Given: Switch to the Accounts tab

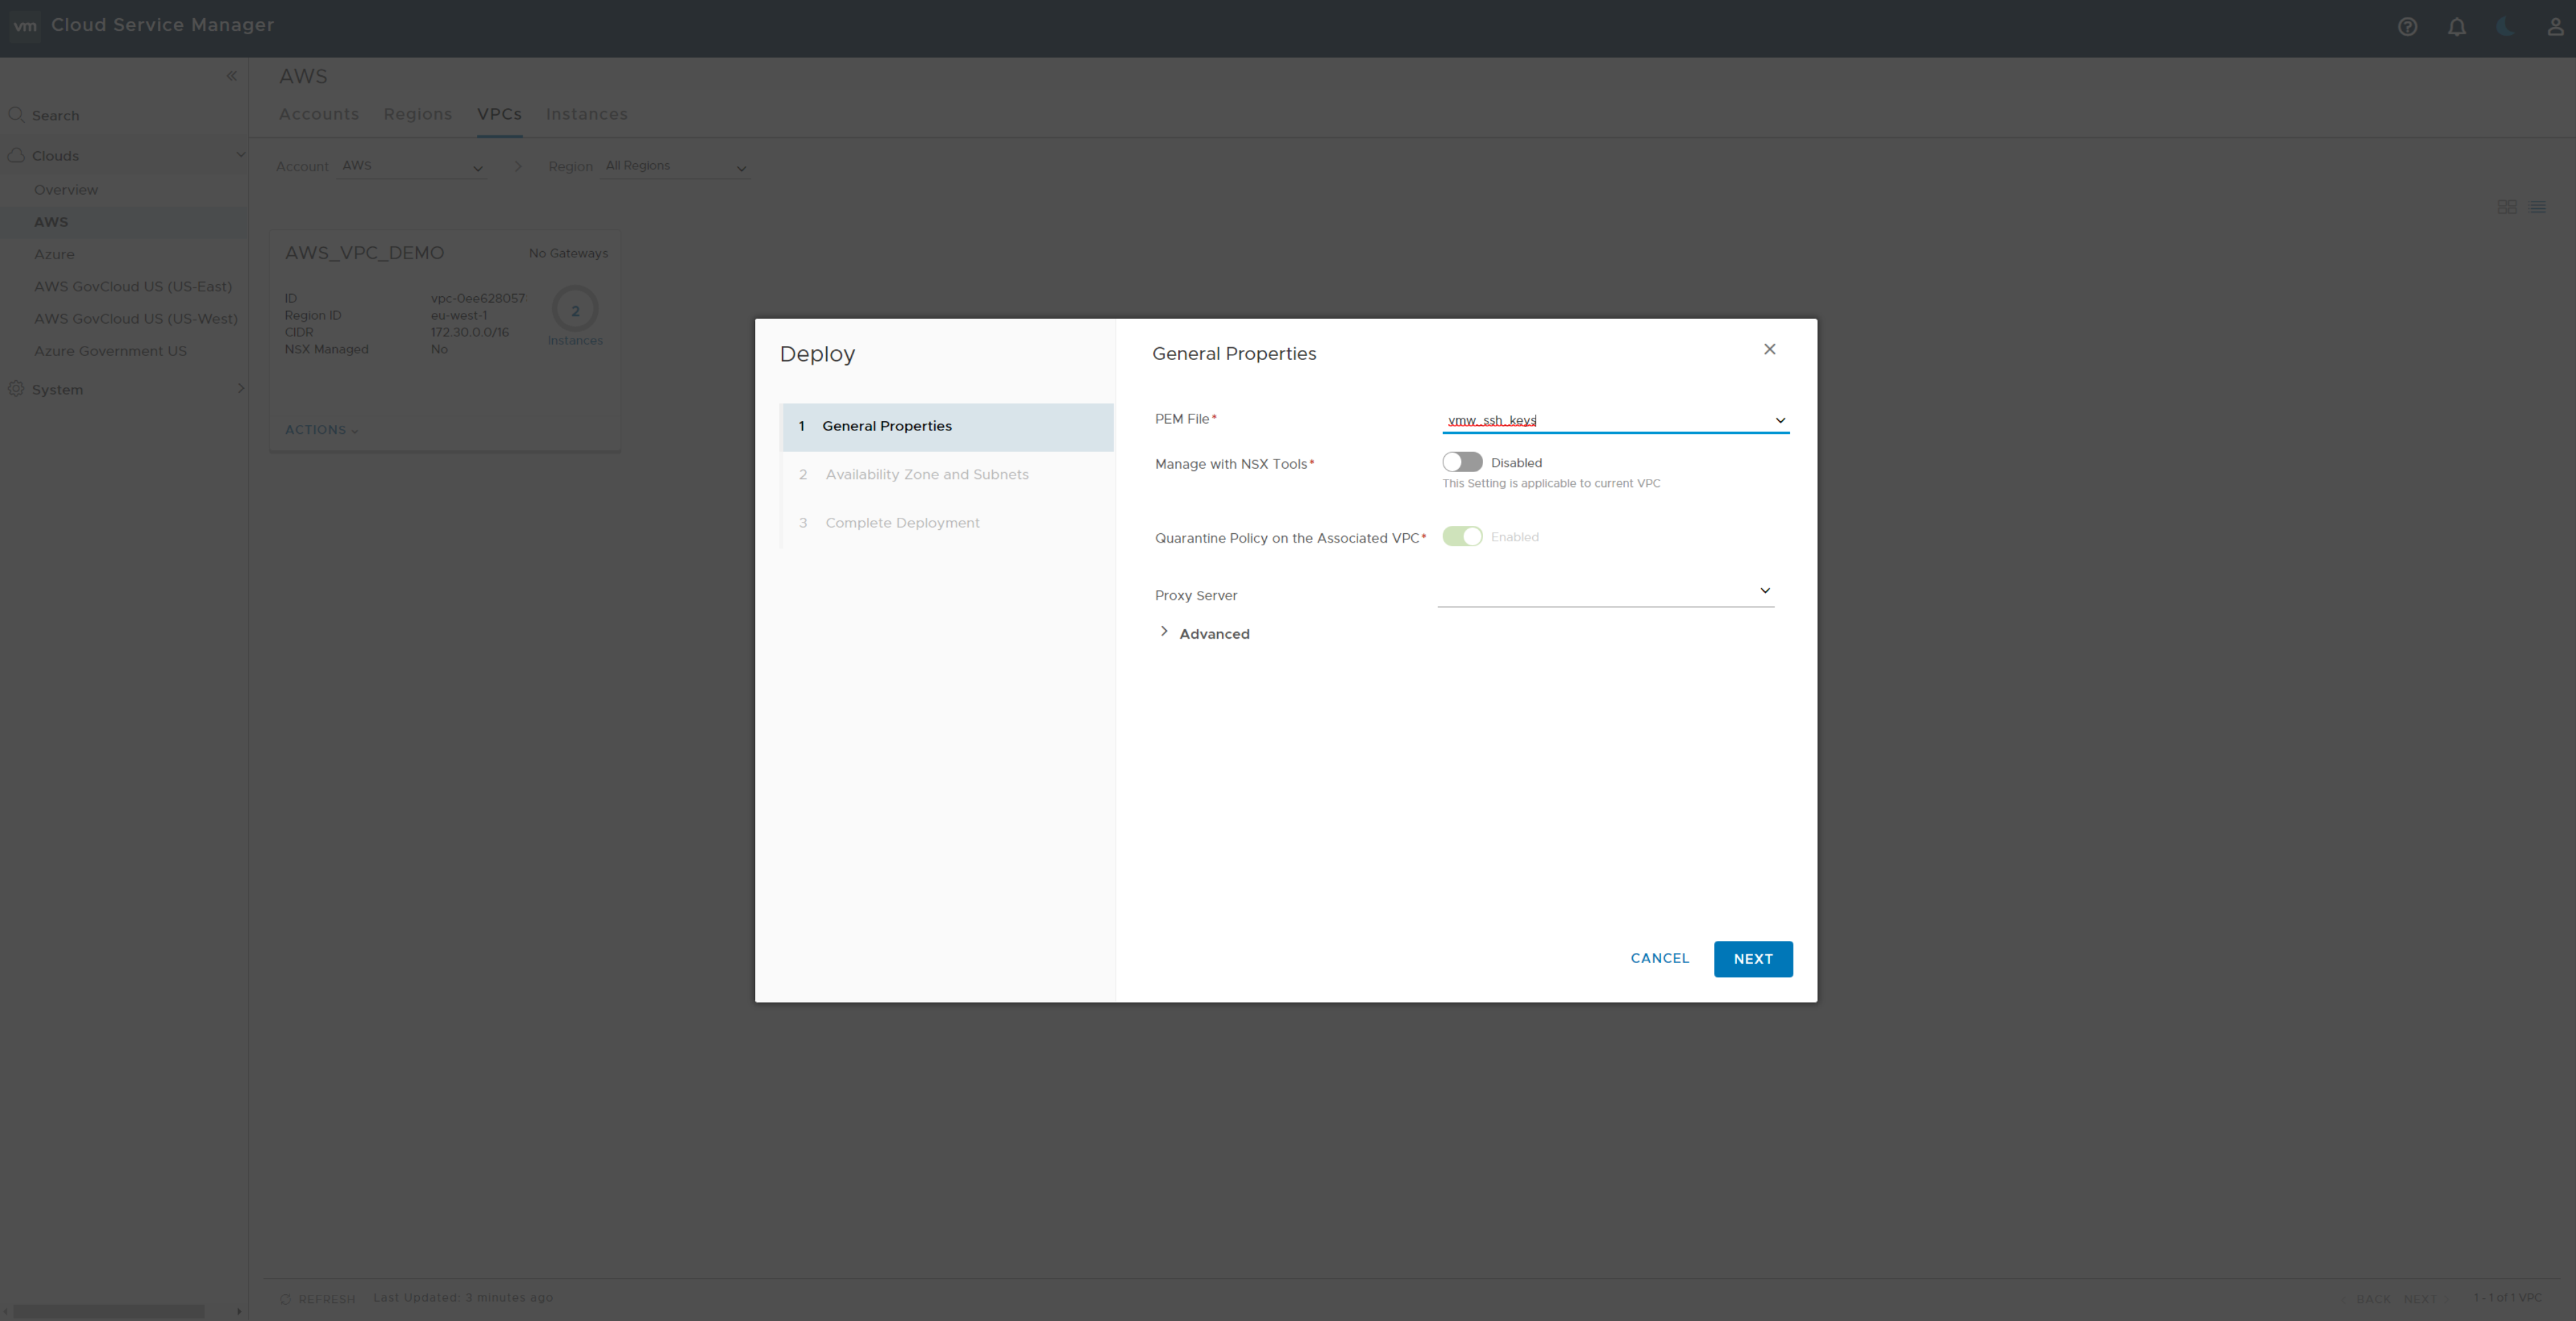Looking at the screenshot, I should [x=318, y=114].
